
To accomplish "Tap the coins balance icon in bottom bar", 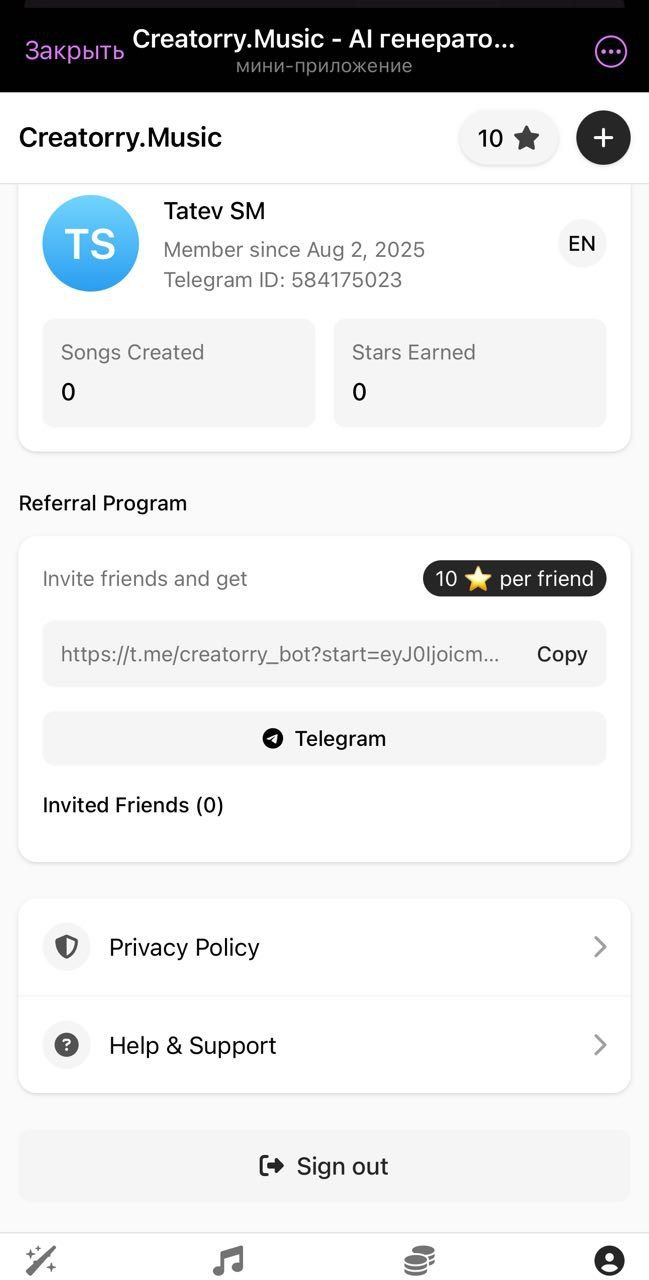I will pyautogui.click(x=420, y=1258).
